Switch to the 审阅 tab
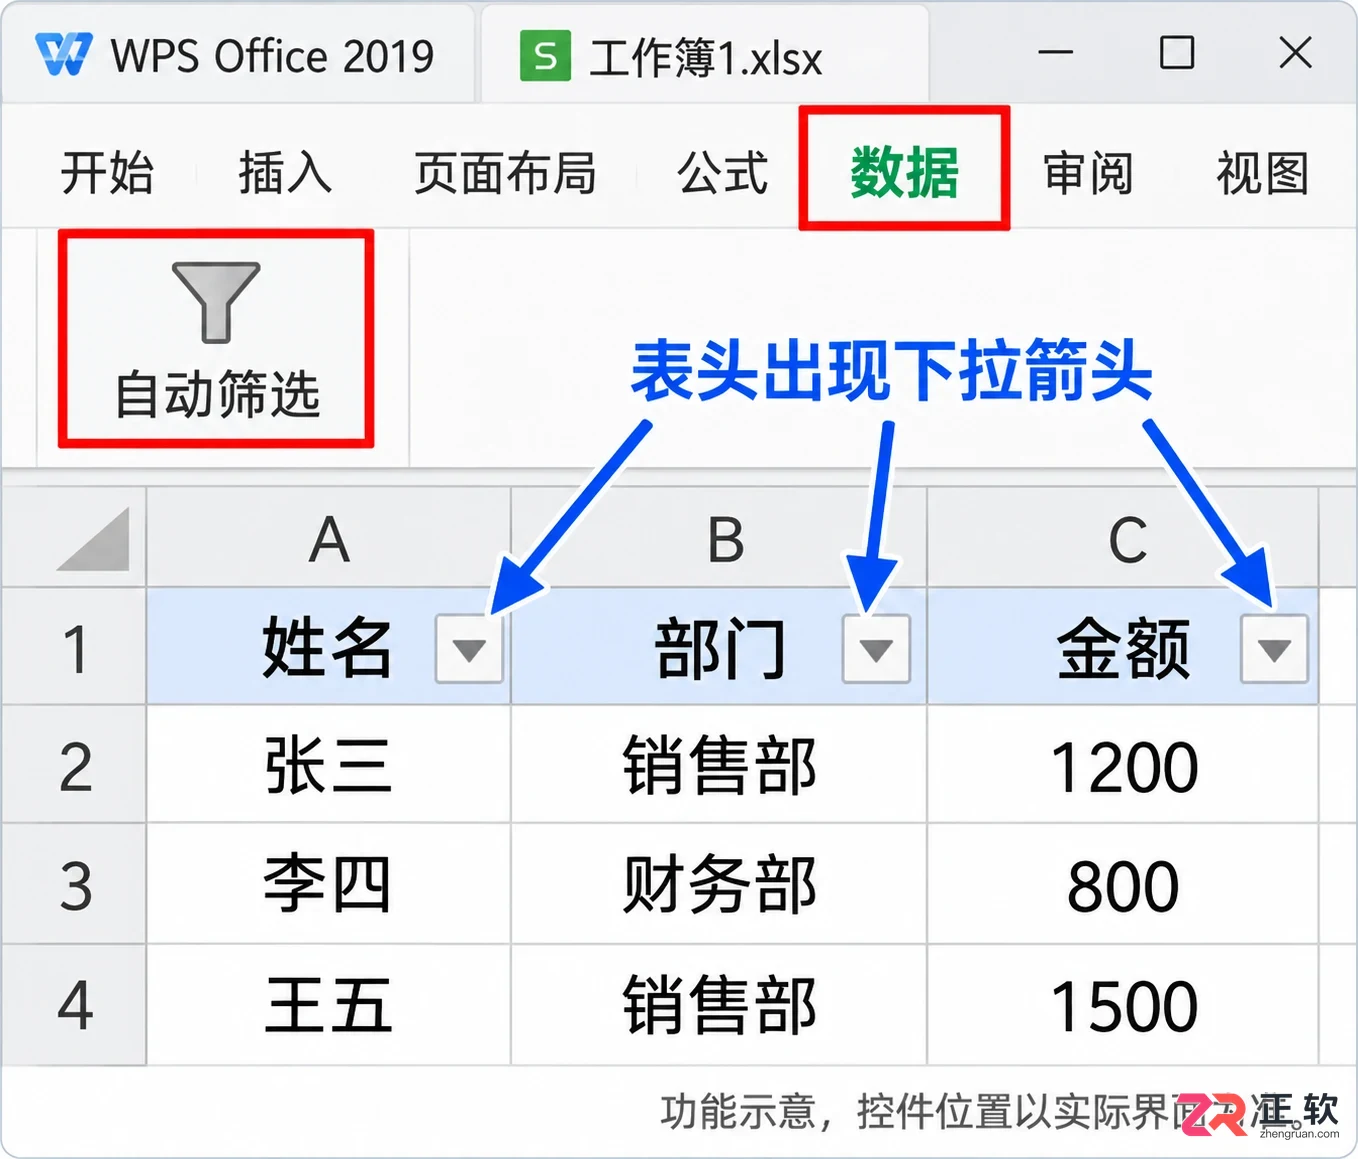Image resolution: width=1358 pixels, height=1159 pixels. pyautogui.click(x=1088, y=172)
